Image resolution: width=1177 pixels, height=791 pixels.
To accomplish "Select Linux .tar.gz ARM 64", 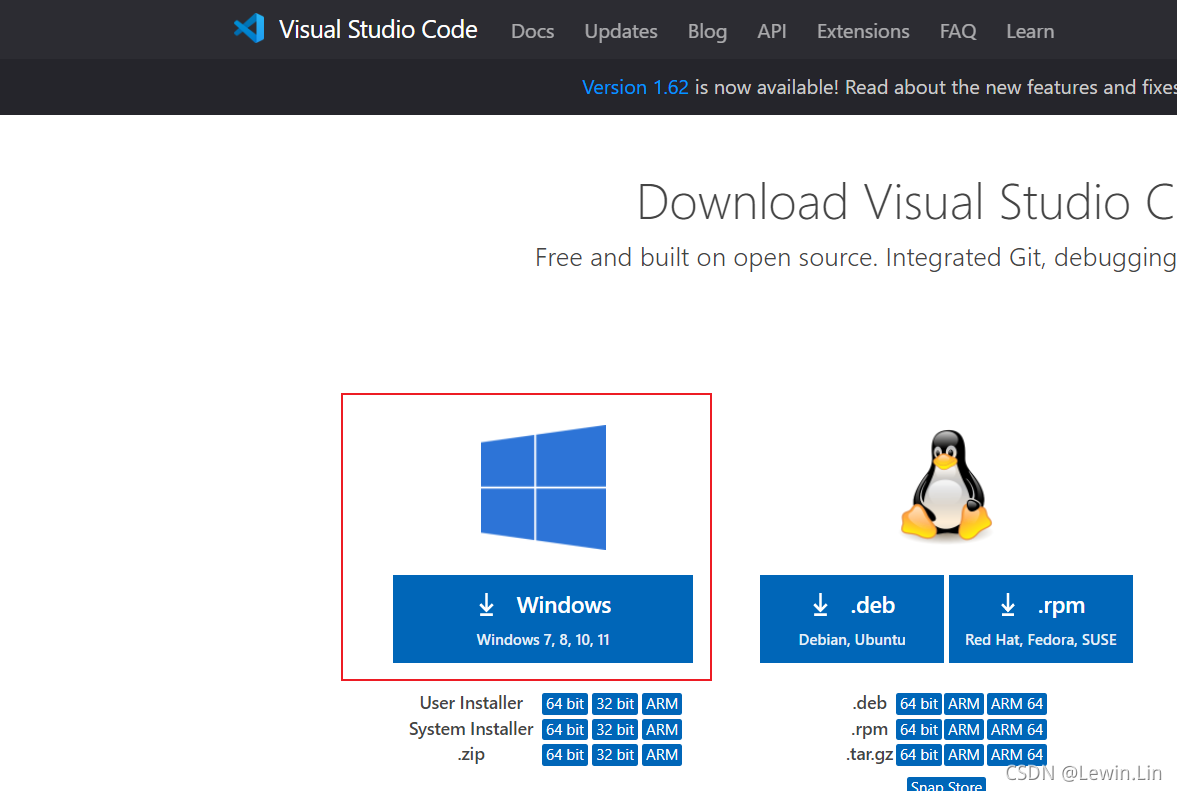I will (x=1016, y=755).
